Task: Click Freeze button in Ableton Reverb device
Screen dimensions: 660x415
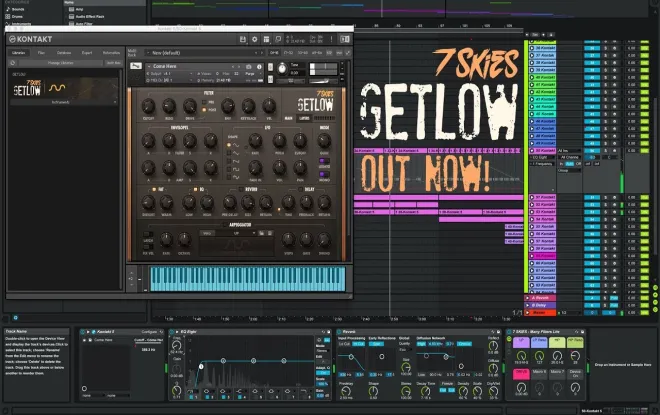Action: click(447, 383)
